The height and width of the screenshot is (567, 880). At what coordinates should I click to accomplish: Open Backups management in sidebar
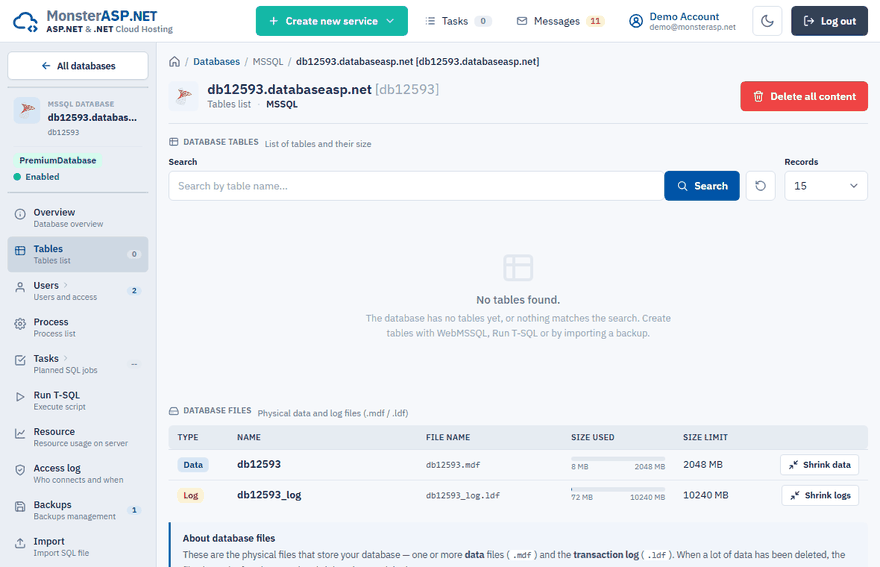pyautogui.click(x=78, y=510)
